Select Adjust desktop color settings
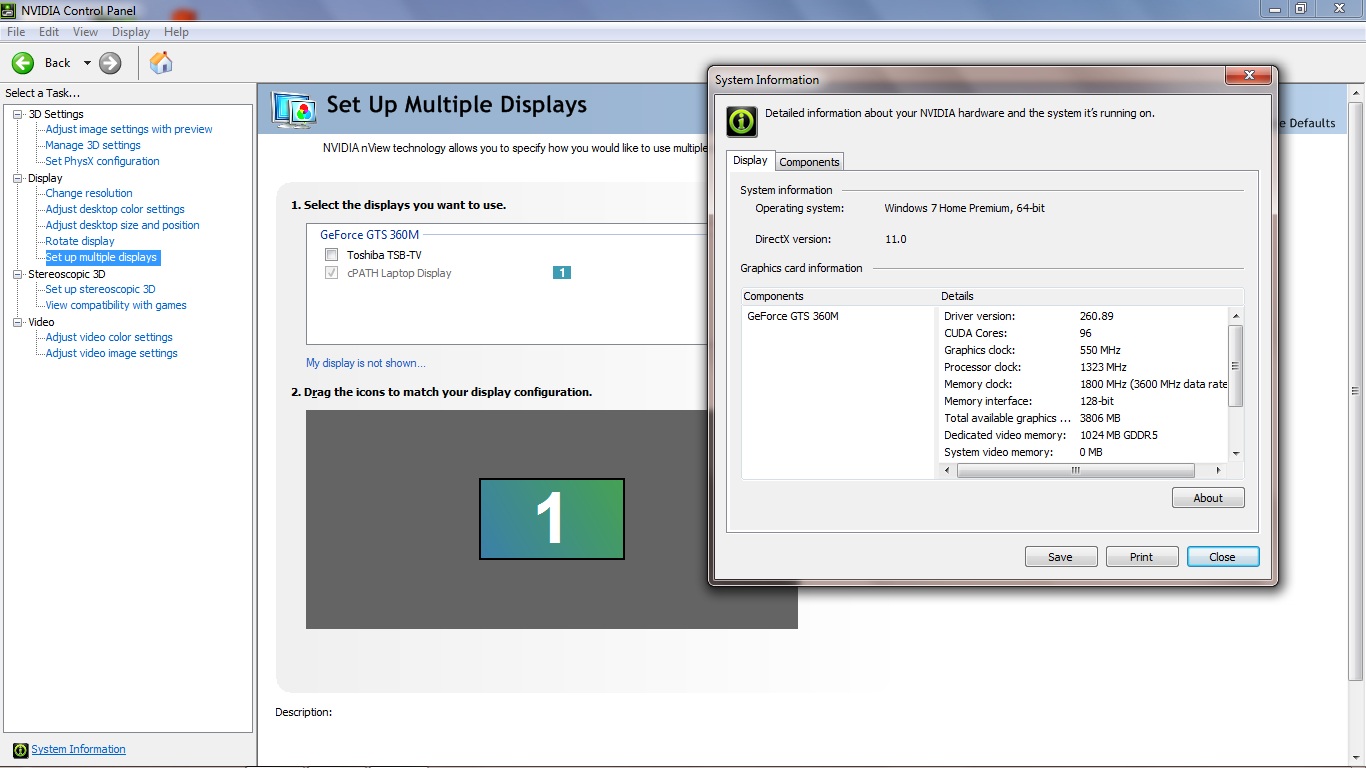The width and height of the screenshot is (1366, 768). click(115, 209)
